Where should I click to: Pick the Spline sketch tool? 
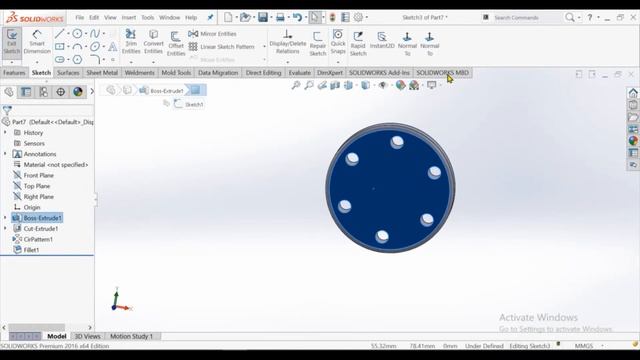pos(95,33)
